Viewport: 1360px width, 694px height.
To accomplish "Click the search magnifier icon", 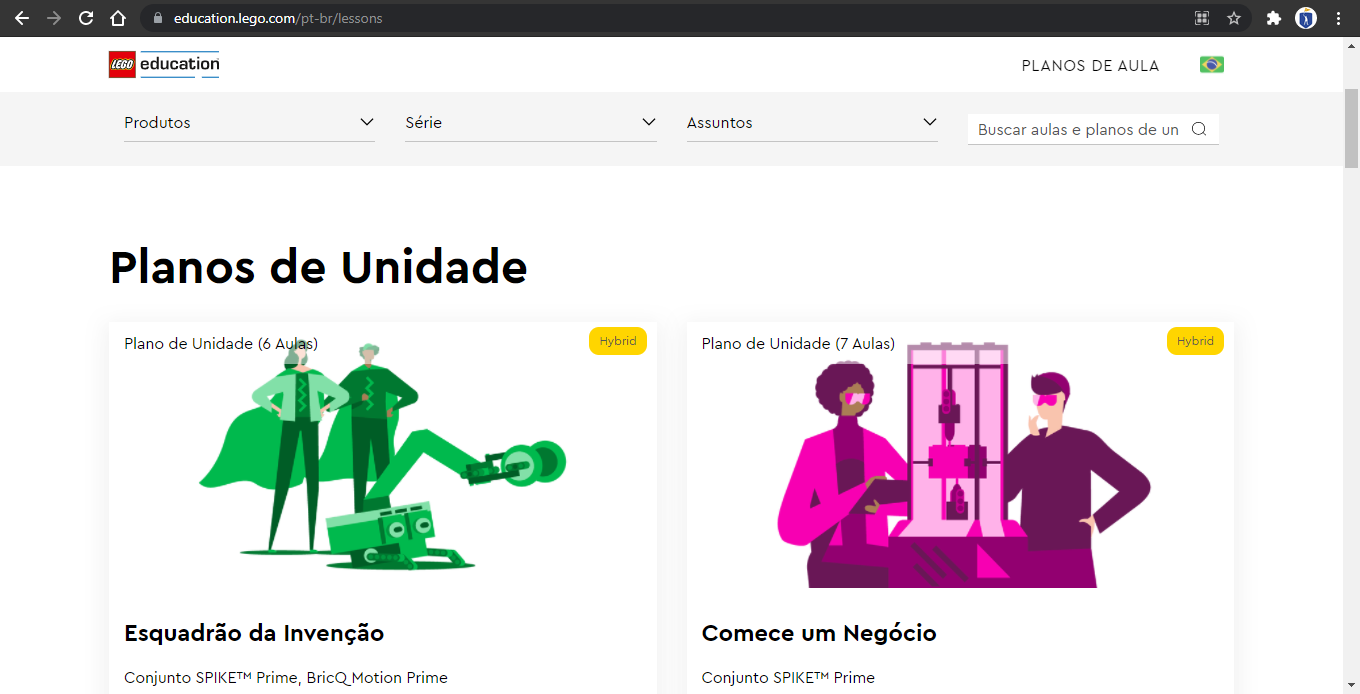I will pos(1199,129).
